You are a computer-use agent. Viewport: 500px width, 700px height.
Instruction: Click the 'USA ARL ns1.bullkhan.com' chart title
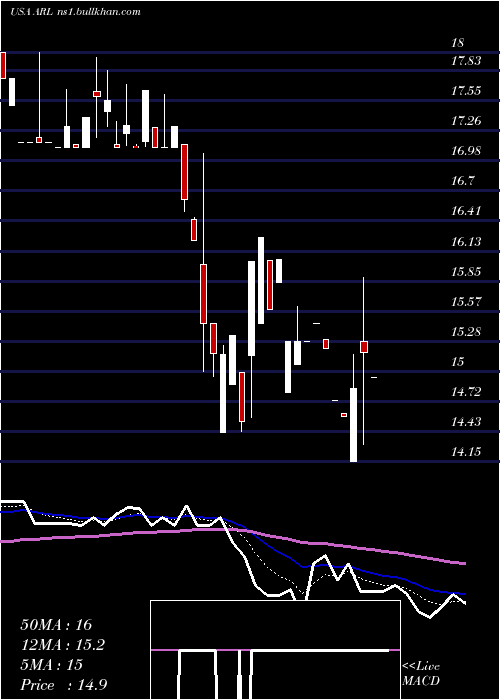[75, 12]
